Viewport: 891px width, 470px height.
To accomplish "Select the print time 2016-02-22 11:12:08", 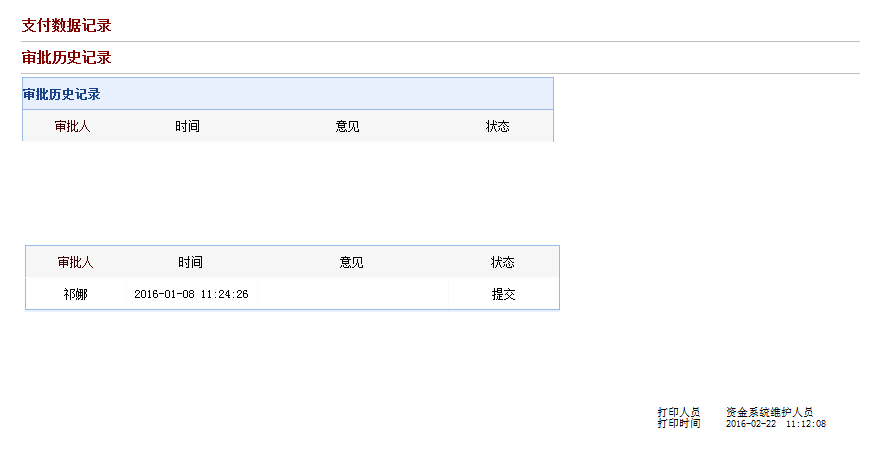I will (776, 423).
